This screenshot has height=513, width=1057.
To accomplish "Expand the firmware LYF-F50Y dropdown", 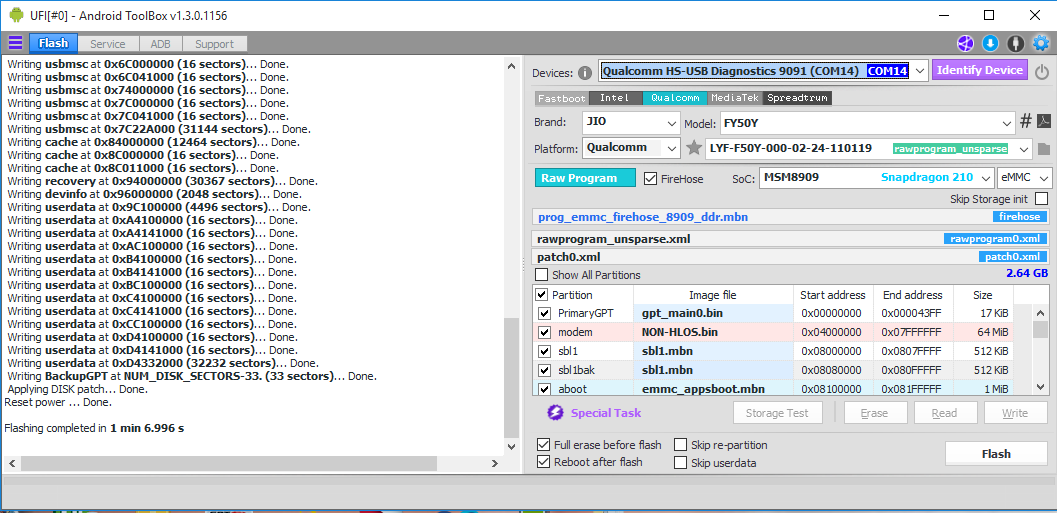I will 1025,149.
